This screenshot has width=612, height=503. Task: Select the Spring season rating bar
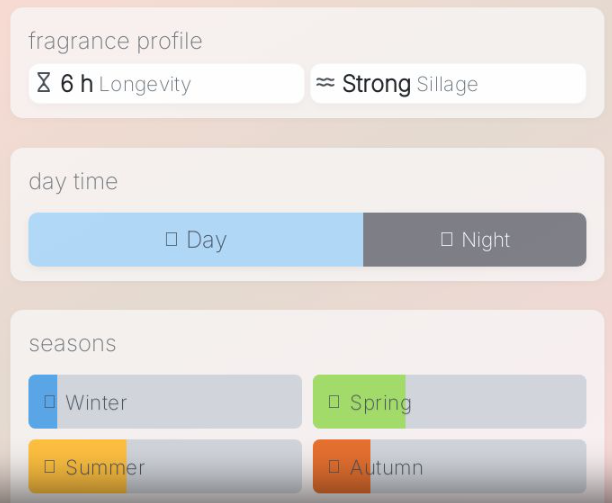tap(449, 402)
